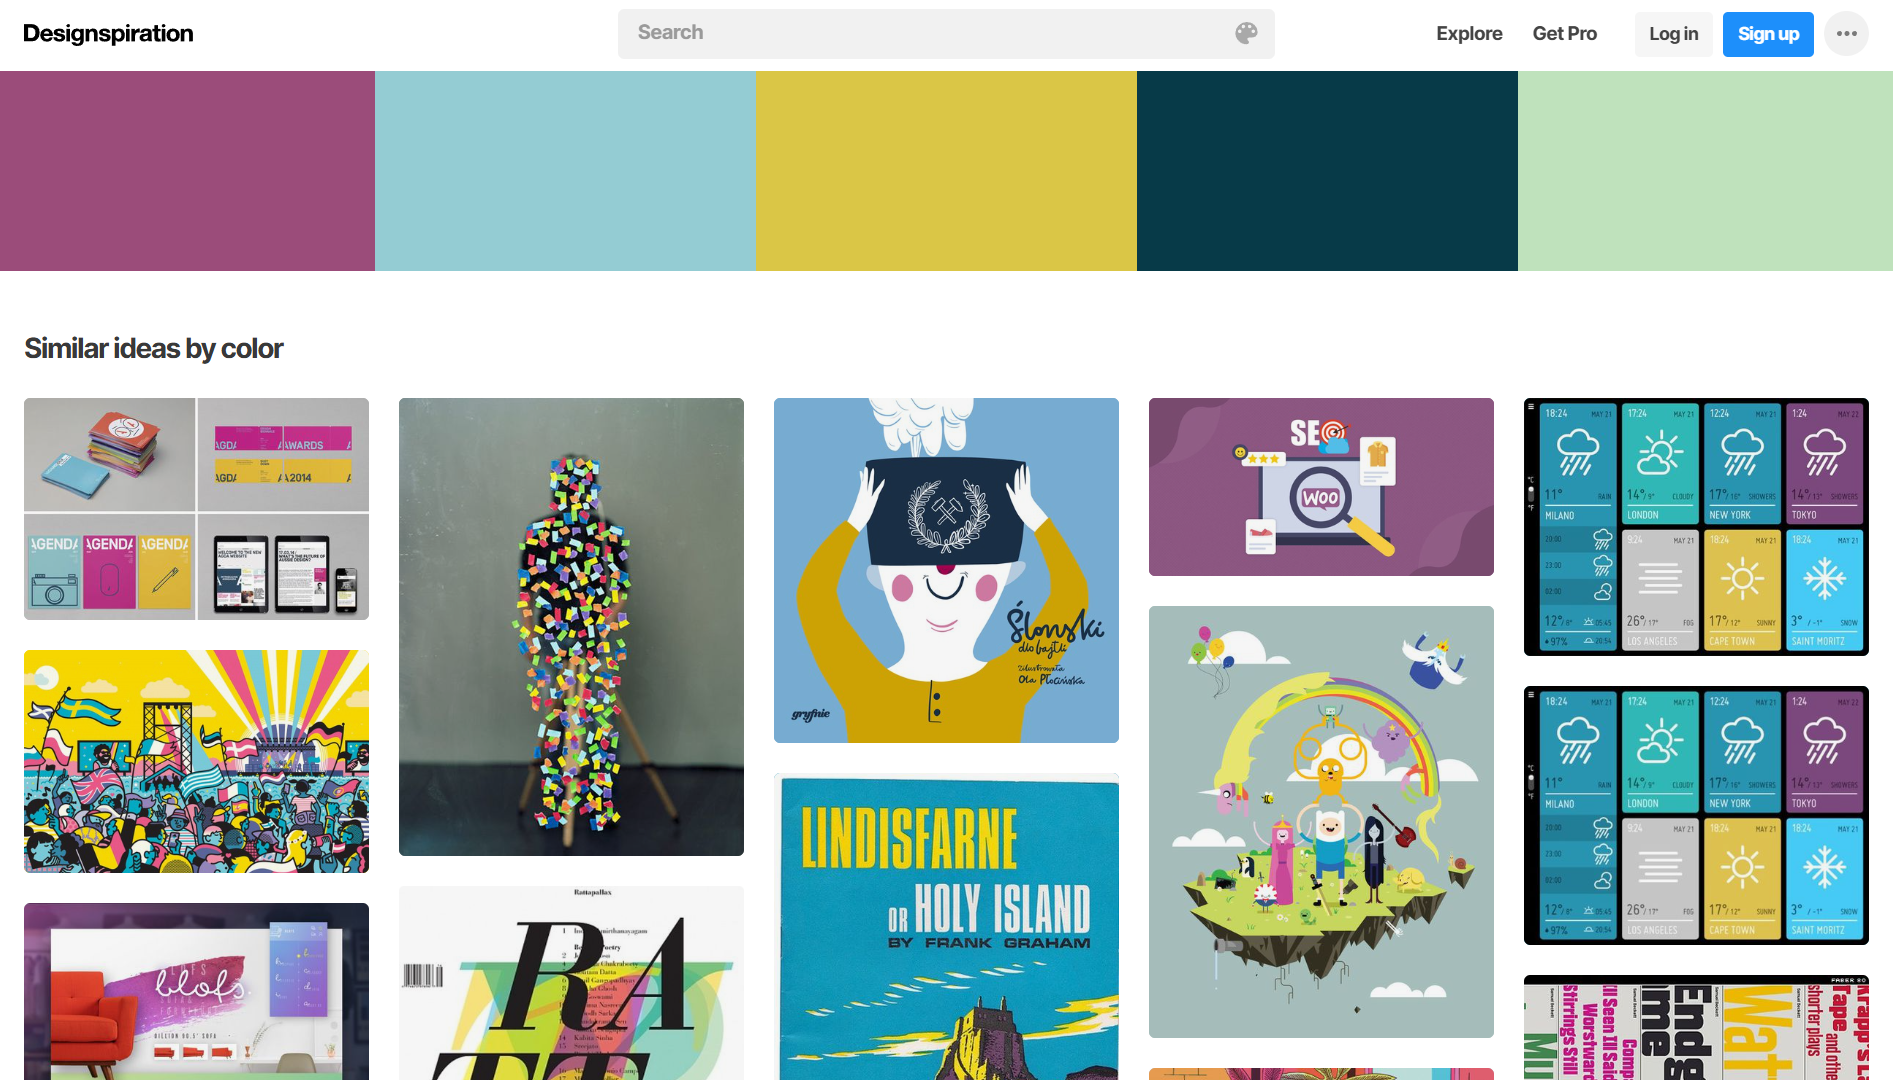
Task: Select the mustard yellow color swatch
Action: tap(946, 171)
